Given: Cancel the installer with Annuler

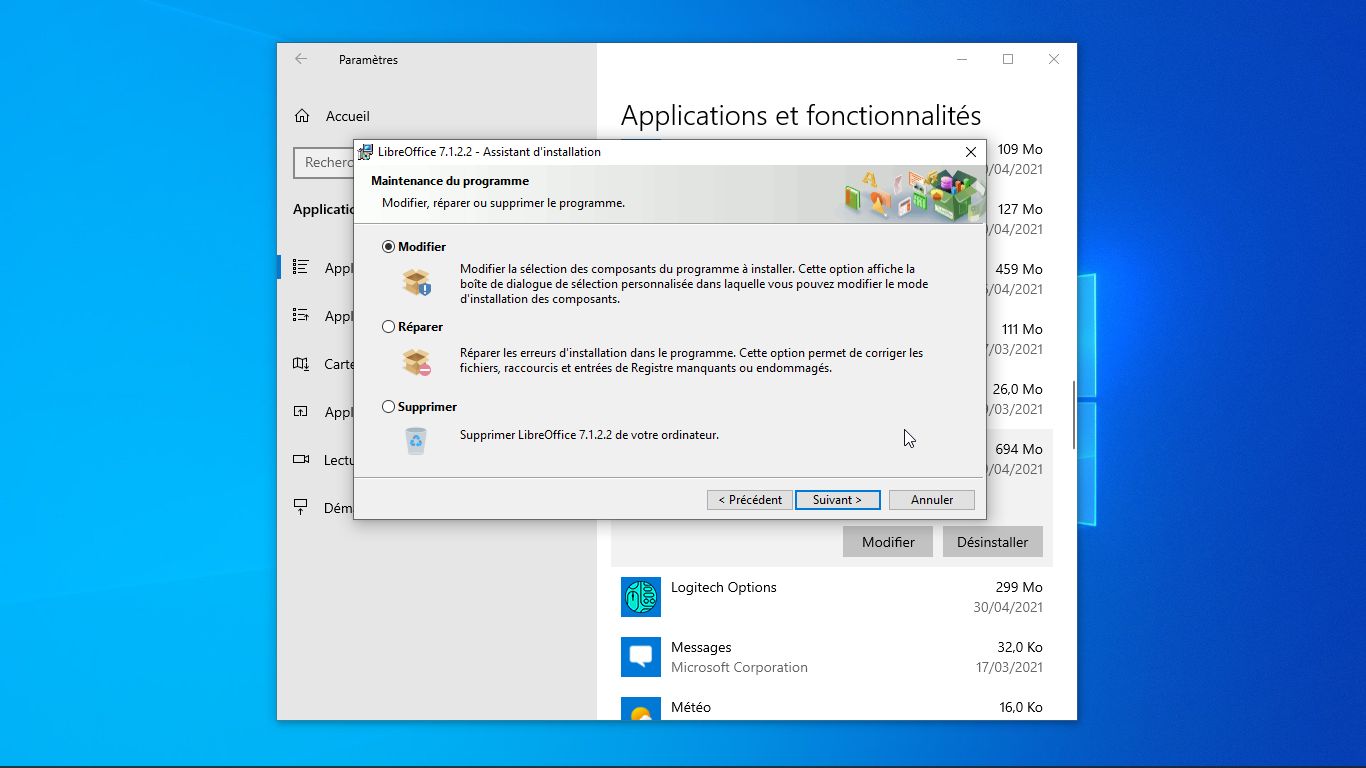Looking at the screenshot, I should point(932,500).
